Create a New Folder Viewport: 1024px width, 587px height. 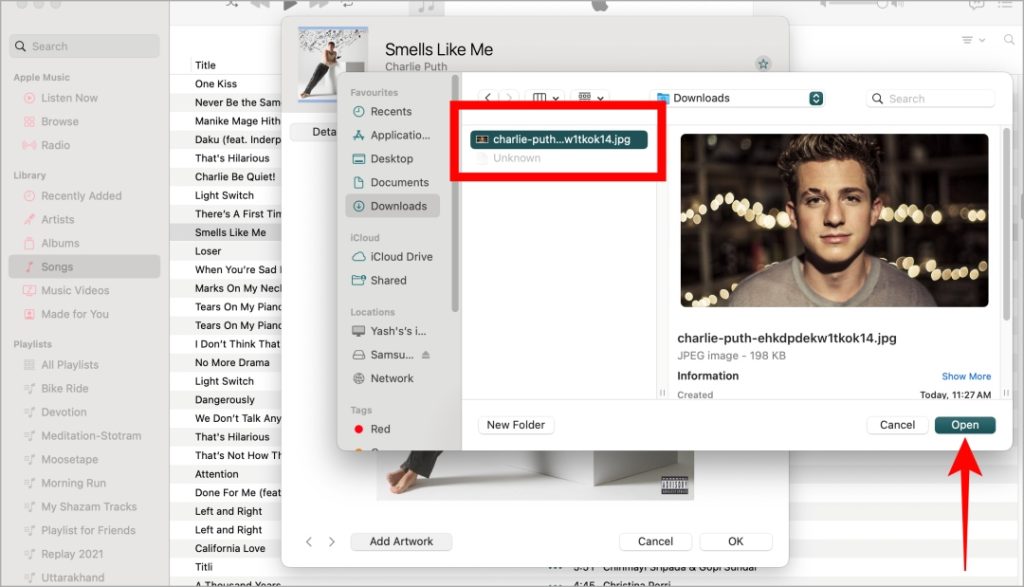515,425
